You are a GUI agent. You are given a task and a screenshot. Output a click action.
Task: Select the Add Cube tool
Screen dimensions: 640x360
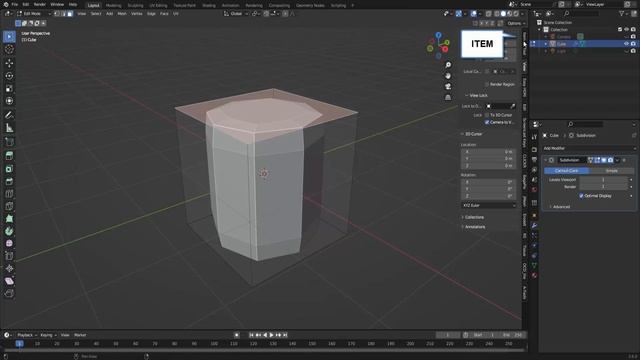9,142
